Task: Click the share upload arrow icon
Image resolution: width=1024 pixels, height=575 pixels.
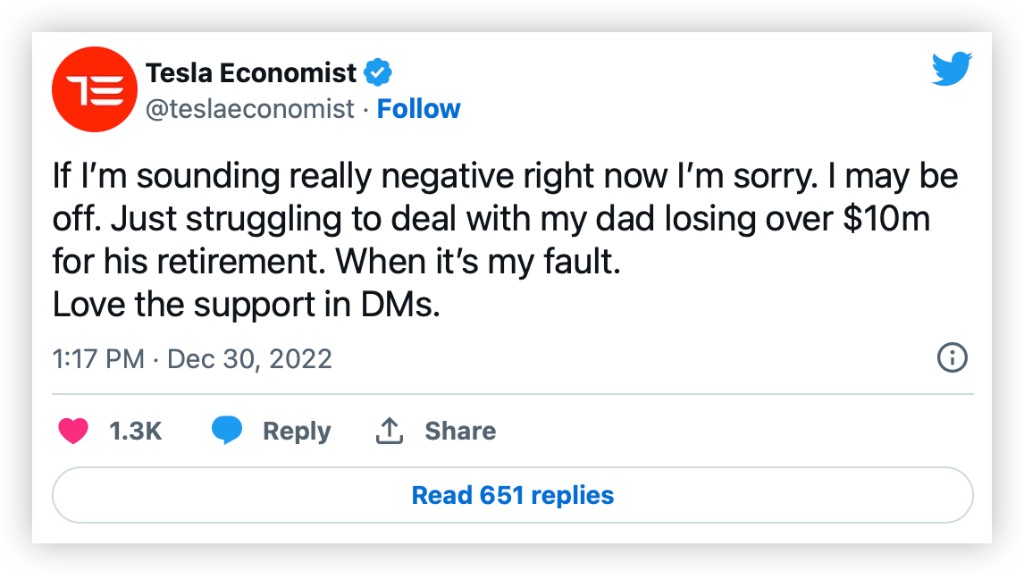Action: click(388, 431)
